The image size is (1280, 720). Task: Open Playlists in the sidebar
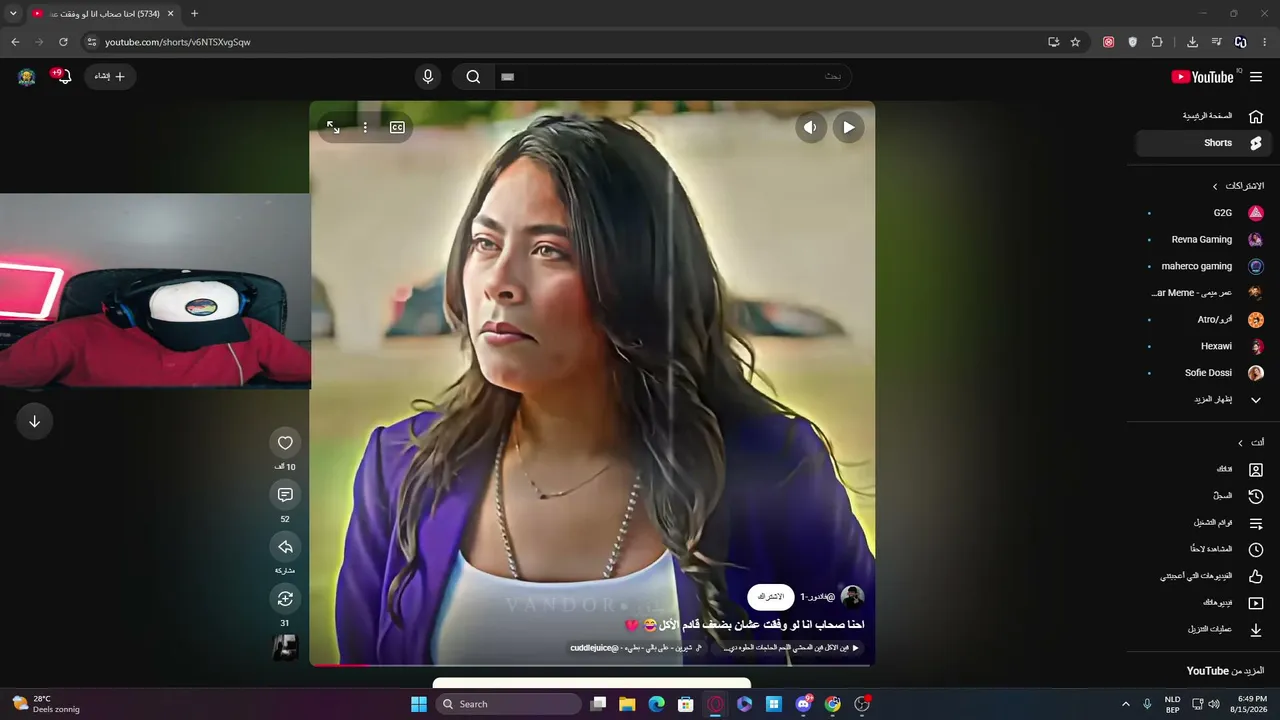[x=1201, y=523]
